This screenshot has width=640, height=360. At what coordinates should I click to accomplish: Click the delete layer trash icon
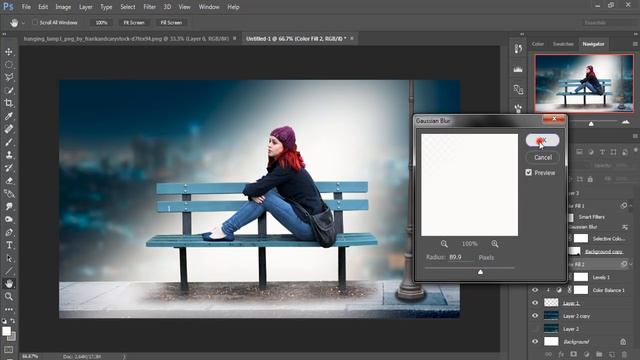pyautogui.click(x=624, y=354)
